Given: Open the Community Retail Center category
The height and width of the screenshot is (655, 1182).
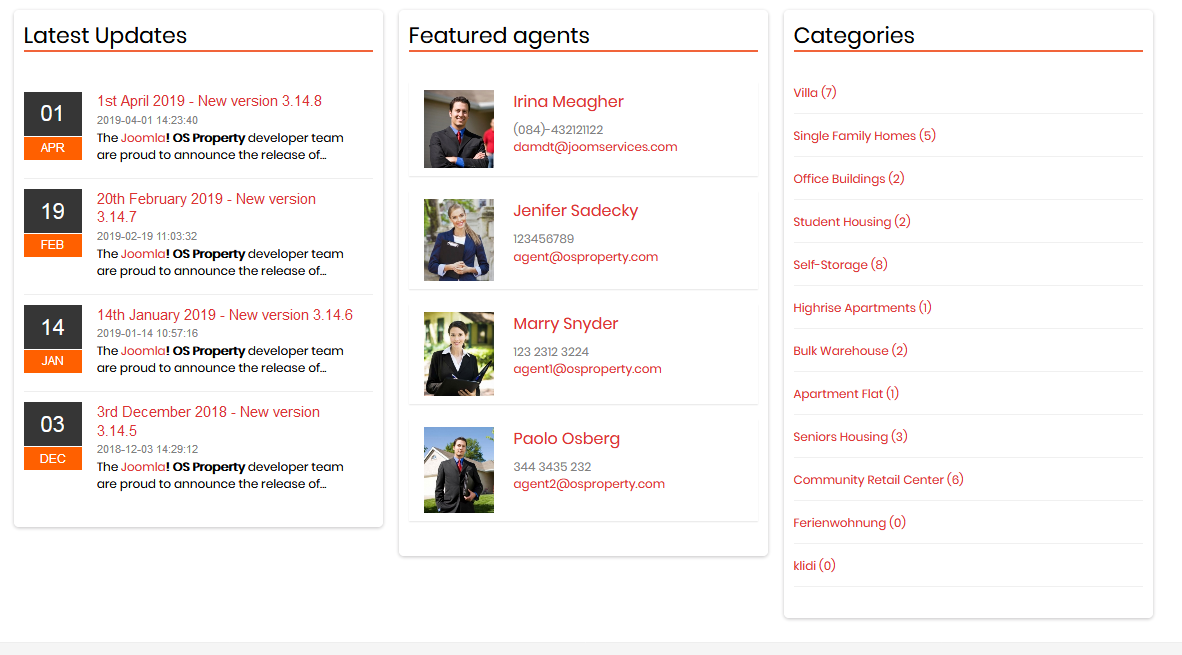Looking at the screenshot, I should (878, 480).
